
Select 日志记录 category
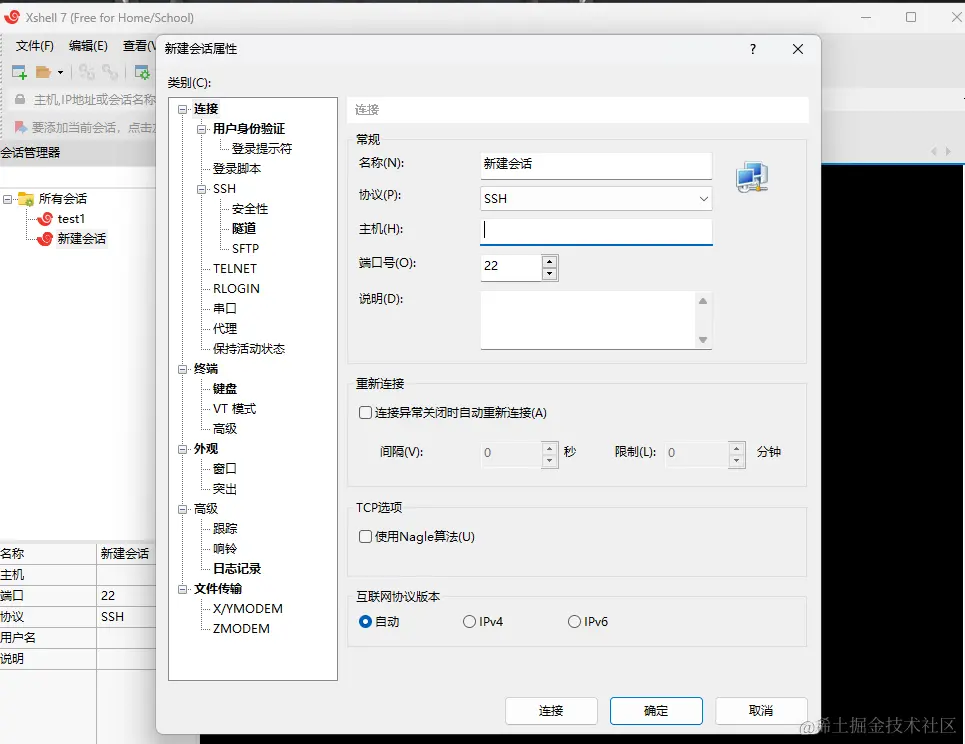point(237,569)
